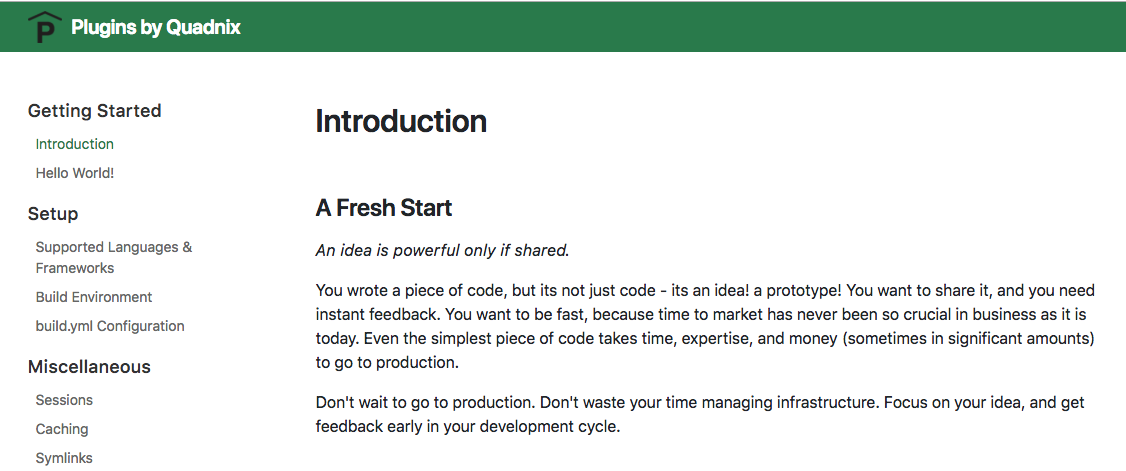Go to the Hello World! page
Viewport: 1126px width, 471px height.
pyautogui.click(x=75, y=173)
